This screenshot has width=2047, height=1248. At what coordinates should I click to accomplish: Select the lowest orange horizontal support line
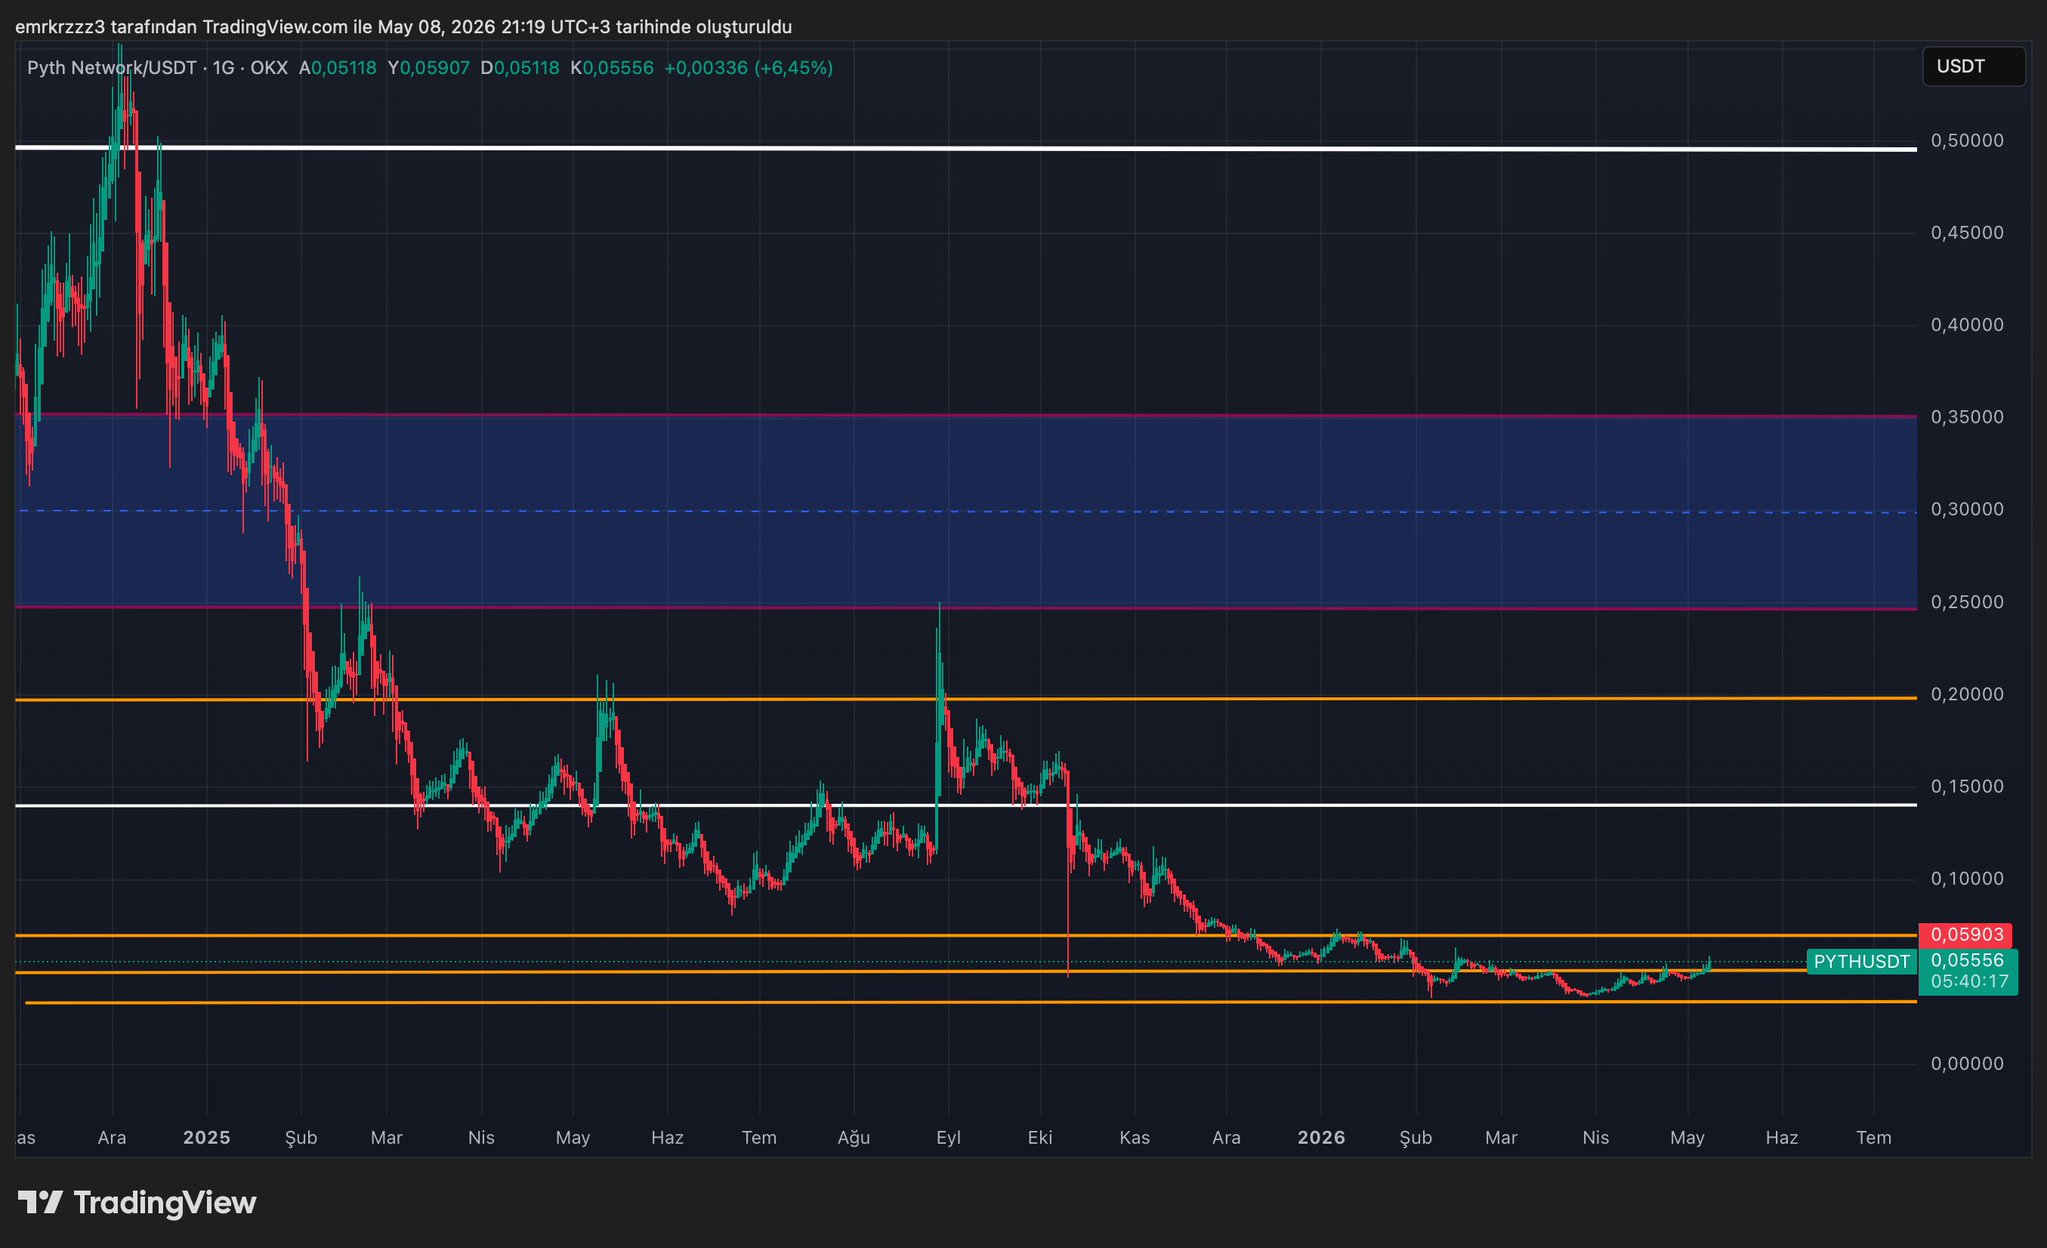970,1002
